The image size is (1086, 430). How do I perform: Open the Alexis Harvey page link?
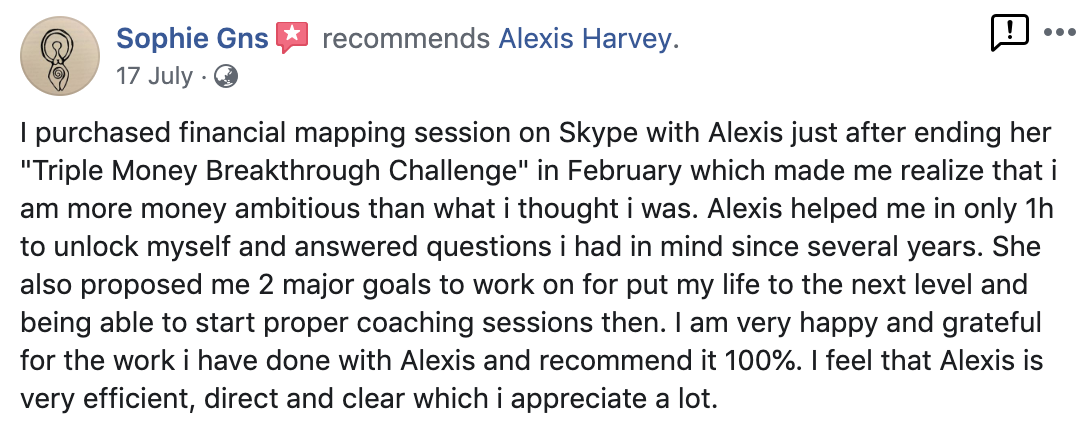click(x=588, y=39)
